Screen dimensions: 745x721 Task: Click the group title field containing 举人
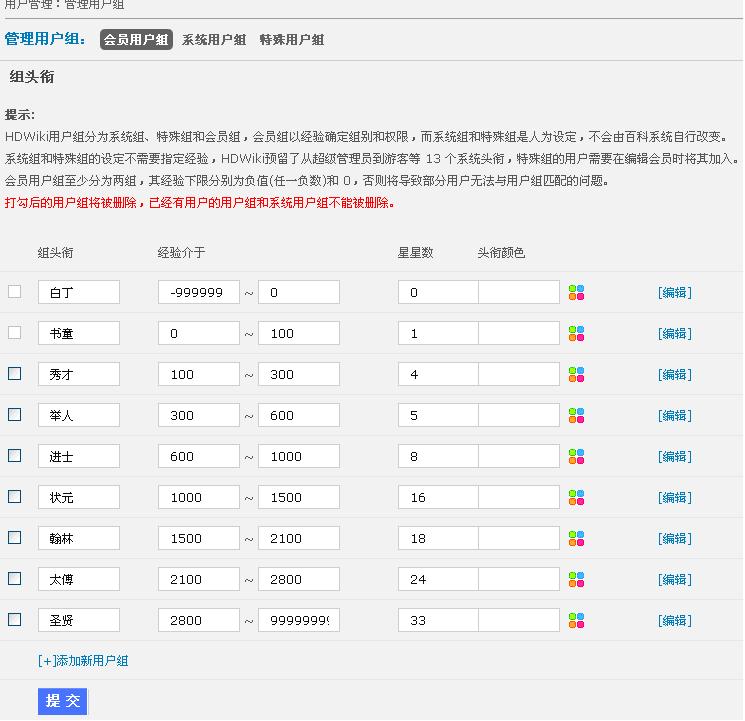click(79, 415)
